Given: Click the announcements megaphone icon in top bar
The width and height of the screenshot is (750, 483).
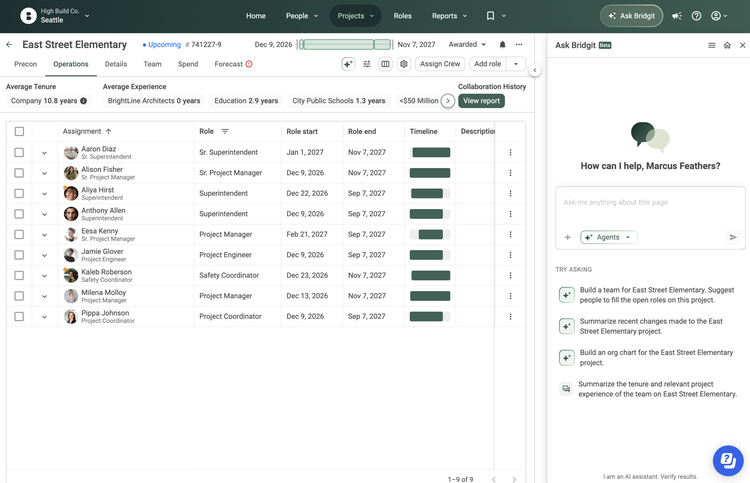Looking at the screenshot, I should [676, 16].
